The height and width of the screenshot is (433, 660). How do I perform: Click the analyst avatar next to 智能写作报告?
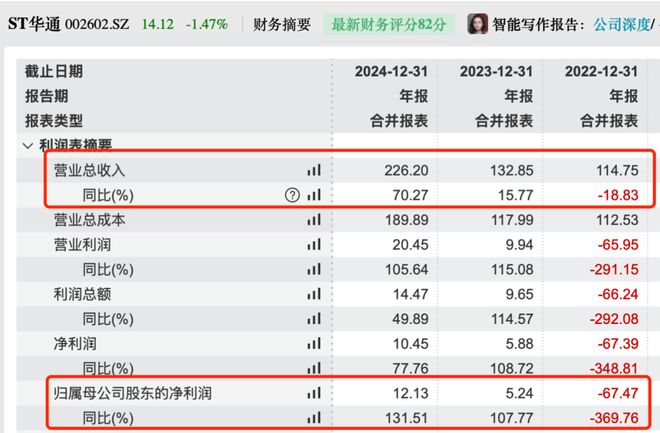(478, 24)
